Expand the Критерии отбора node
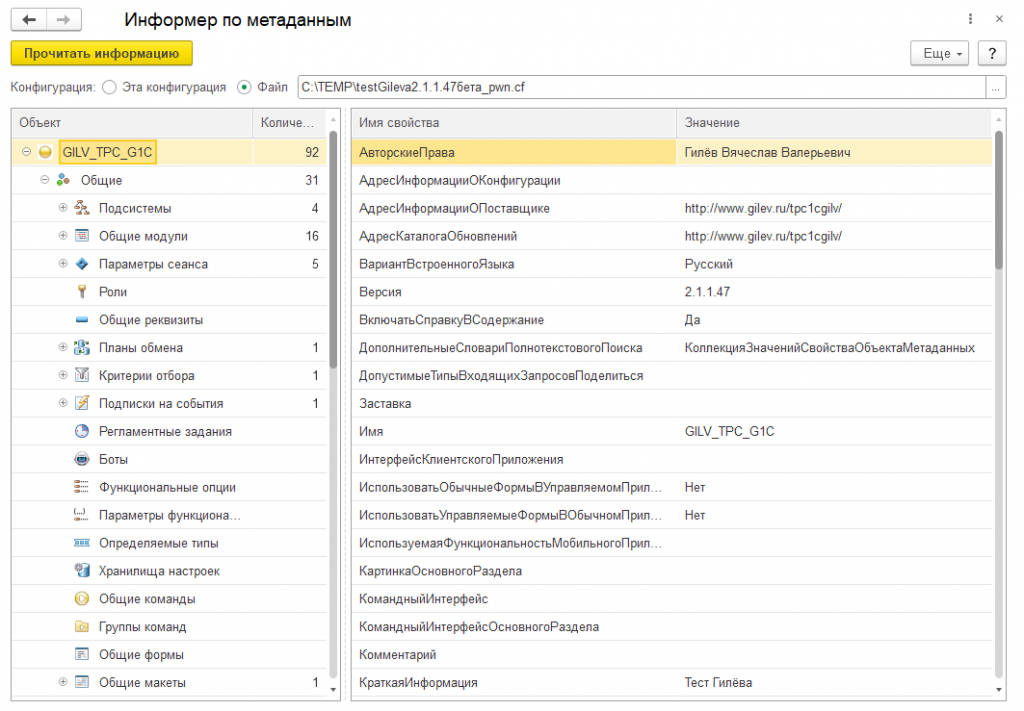 click(63, 376)
